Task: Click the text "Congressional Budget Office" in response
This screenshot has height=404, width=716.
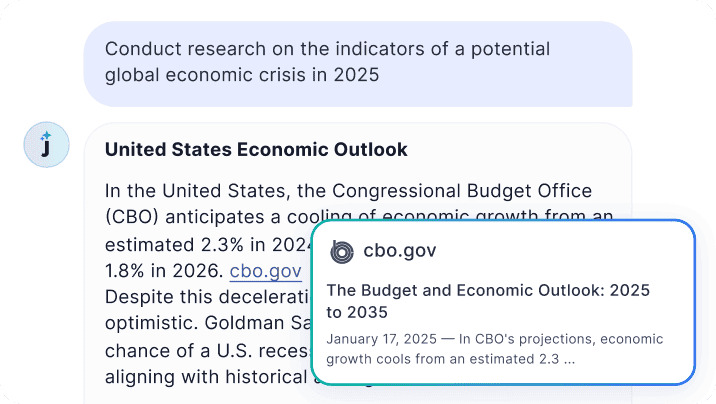Action: tap(462, 191)
